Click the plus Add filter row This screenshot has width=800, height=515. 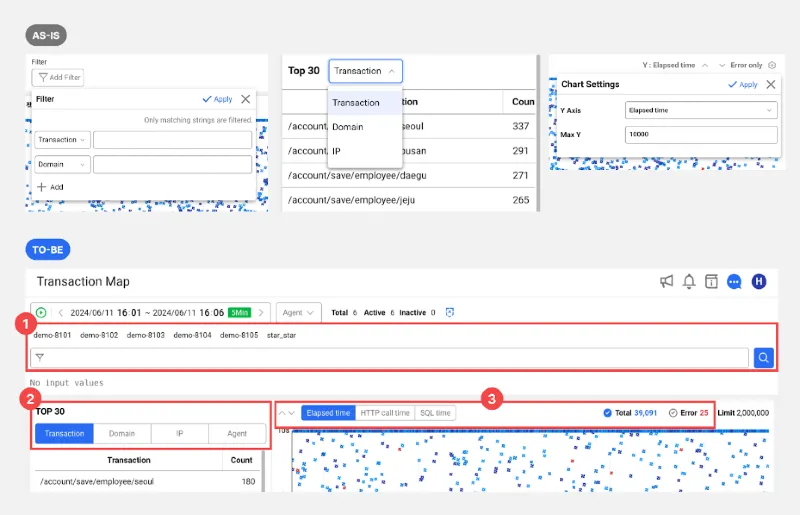point(50,187)
